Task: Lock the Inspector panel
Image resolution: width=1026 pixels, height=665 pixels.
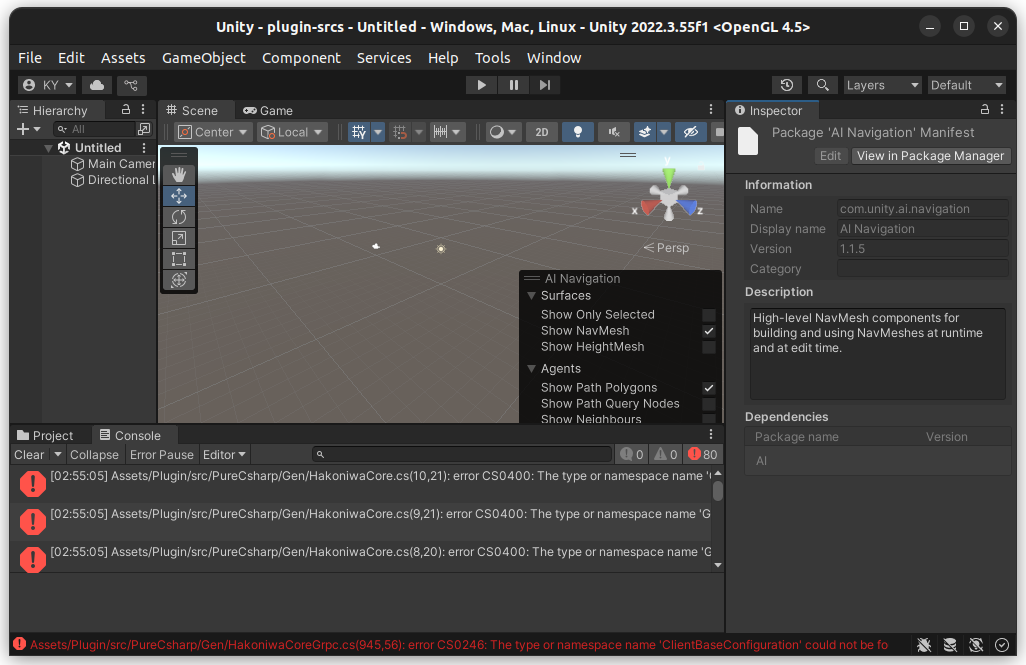Action: click(985, 109)
